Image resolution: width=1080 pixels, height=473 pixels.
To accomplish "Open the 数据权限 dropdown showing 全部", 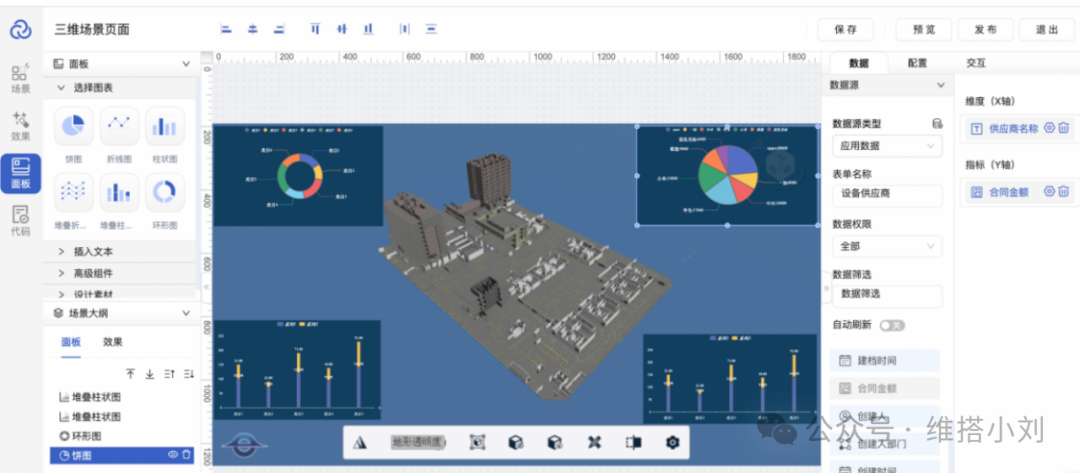I will coord(887,246).
